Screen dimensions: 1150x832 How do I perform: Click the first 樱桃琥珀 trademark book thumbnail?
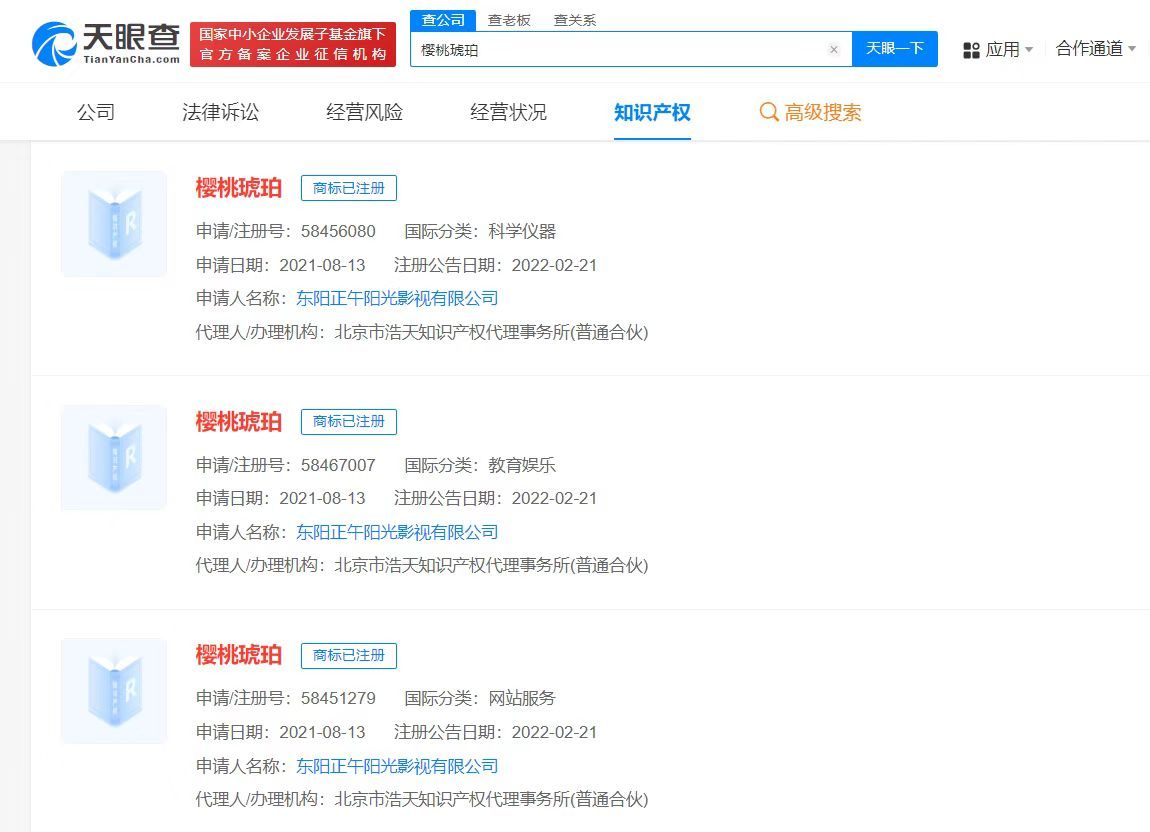[113, 223]
